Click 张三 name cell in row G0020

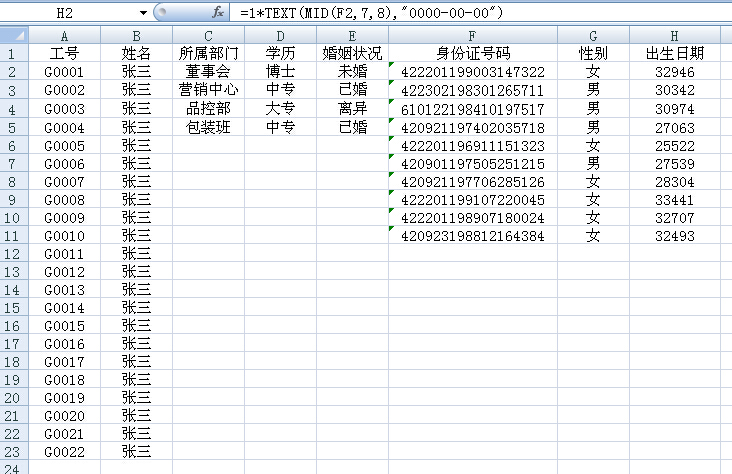pos(136,416)
